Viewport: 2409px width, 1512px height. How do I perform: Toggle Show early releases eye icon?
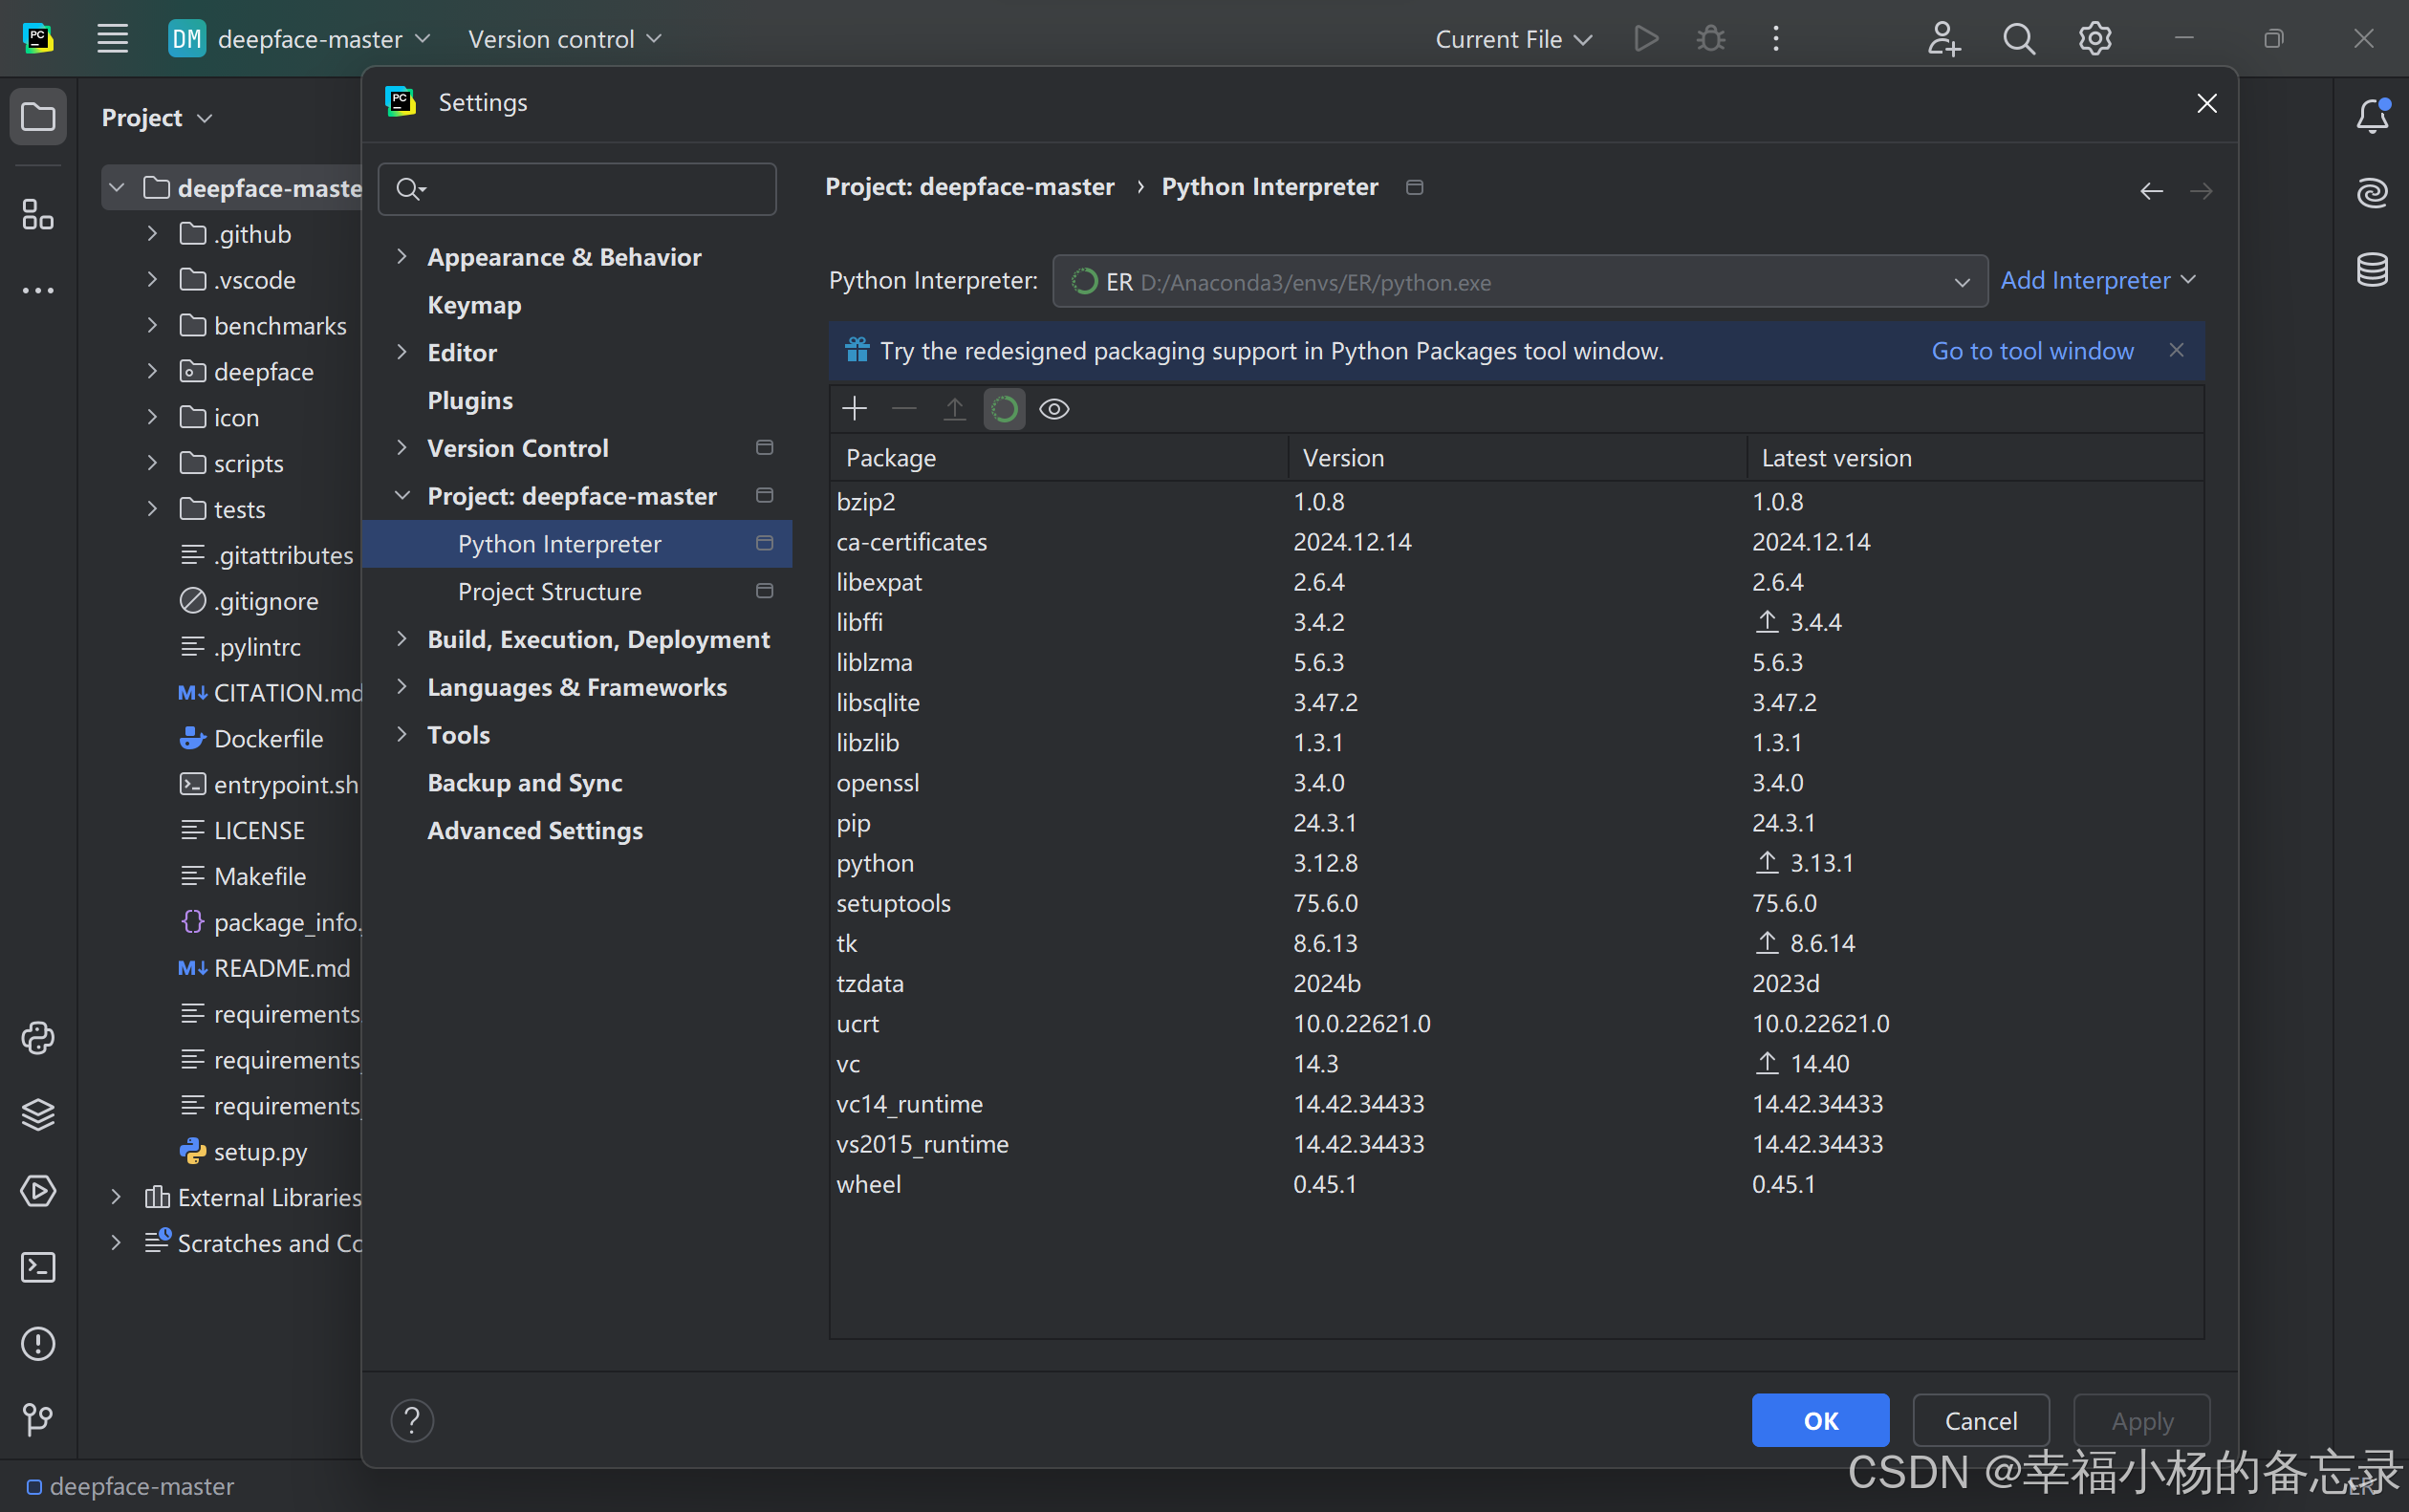(1054, 409)
